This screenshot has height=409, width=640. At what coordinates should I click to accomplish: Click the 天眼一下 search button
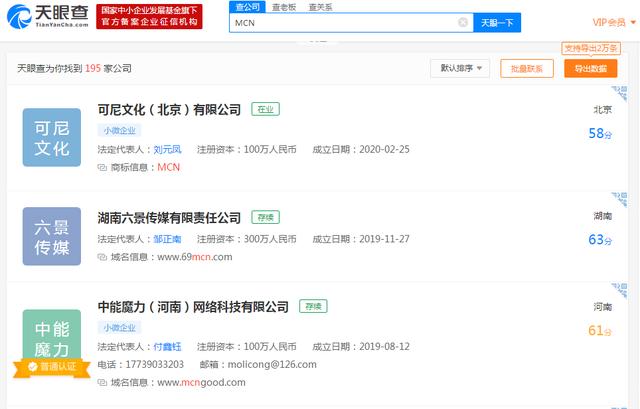[x=497, y=22]
